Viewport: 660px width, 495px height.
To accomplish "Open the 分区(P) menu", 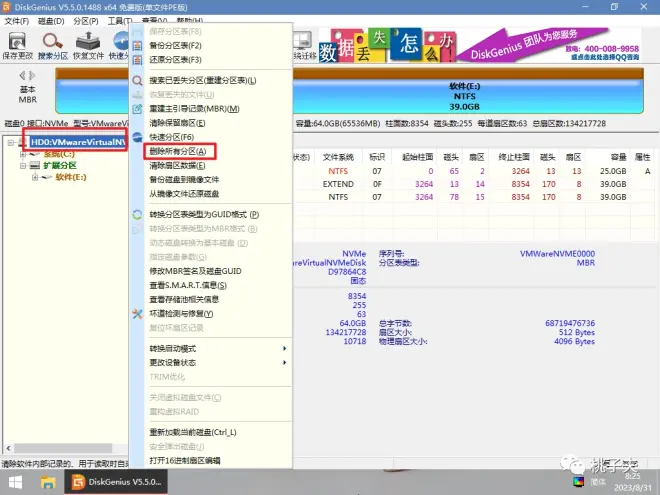I will tap(86, 21).
